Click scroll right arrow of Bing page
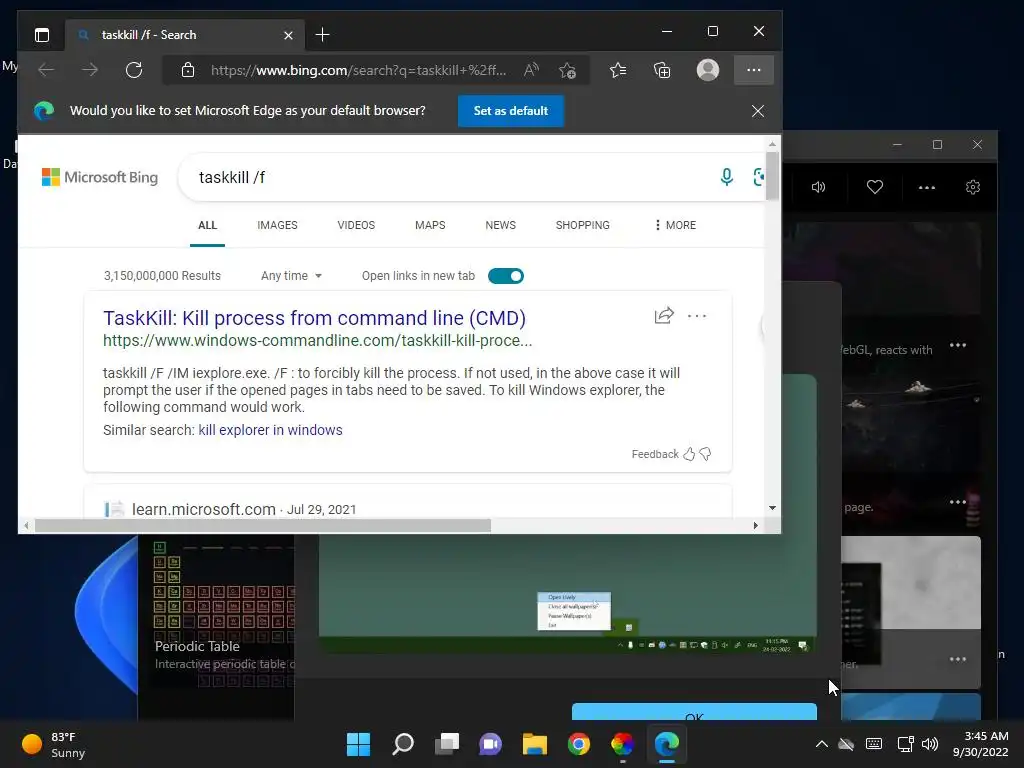1024x768 pixels. point(756,526)
